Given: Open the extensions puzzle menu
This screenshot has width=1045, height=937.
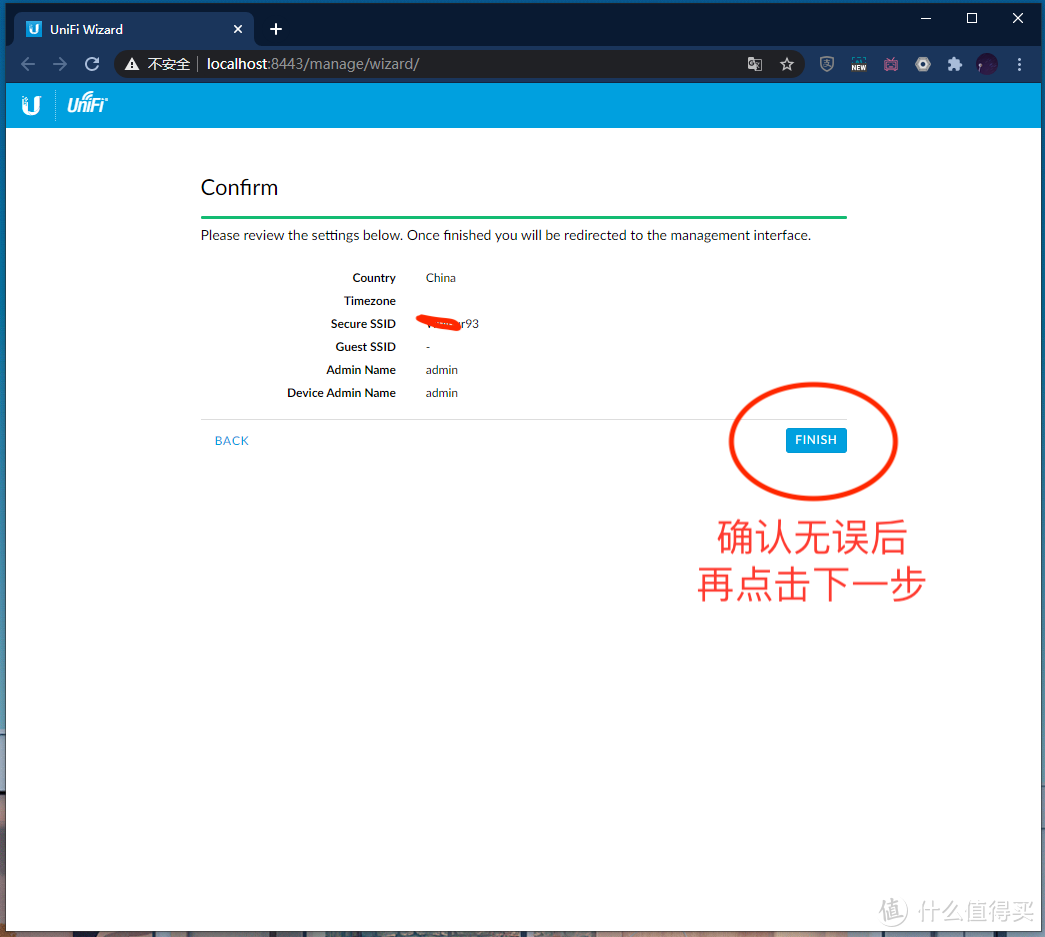Looking at the screenshot, I should (x=955, y=64).
